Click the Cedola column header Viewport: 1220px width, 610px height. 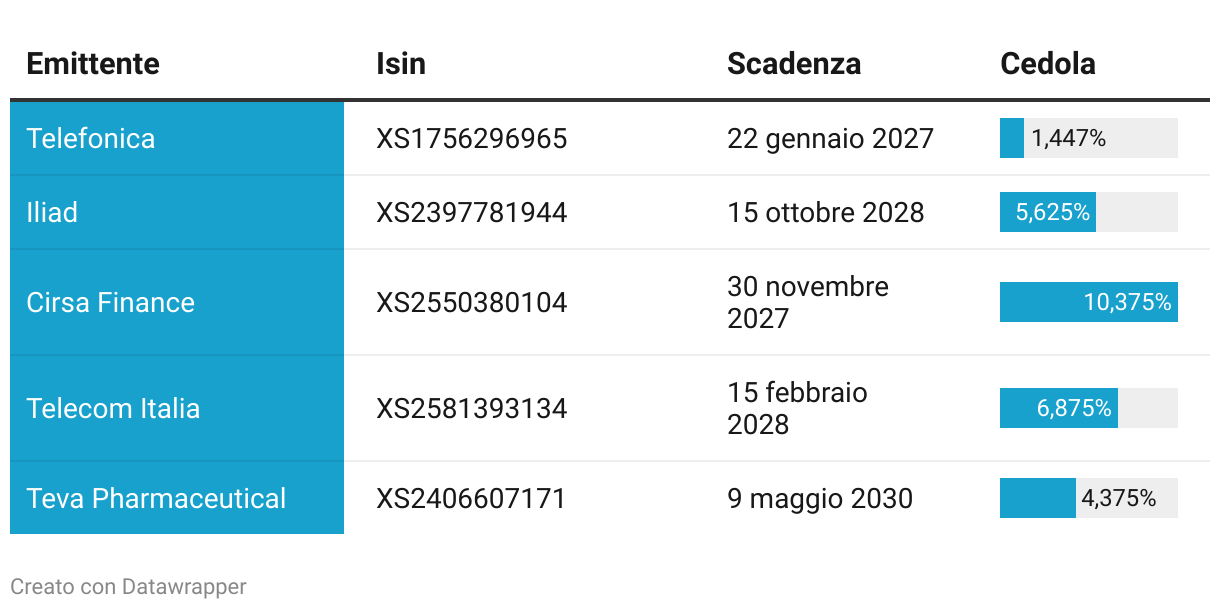[x=1048, y=64]
